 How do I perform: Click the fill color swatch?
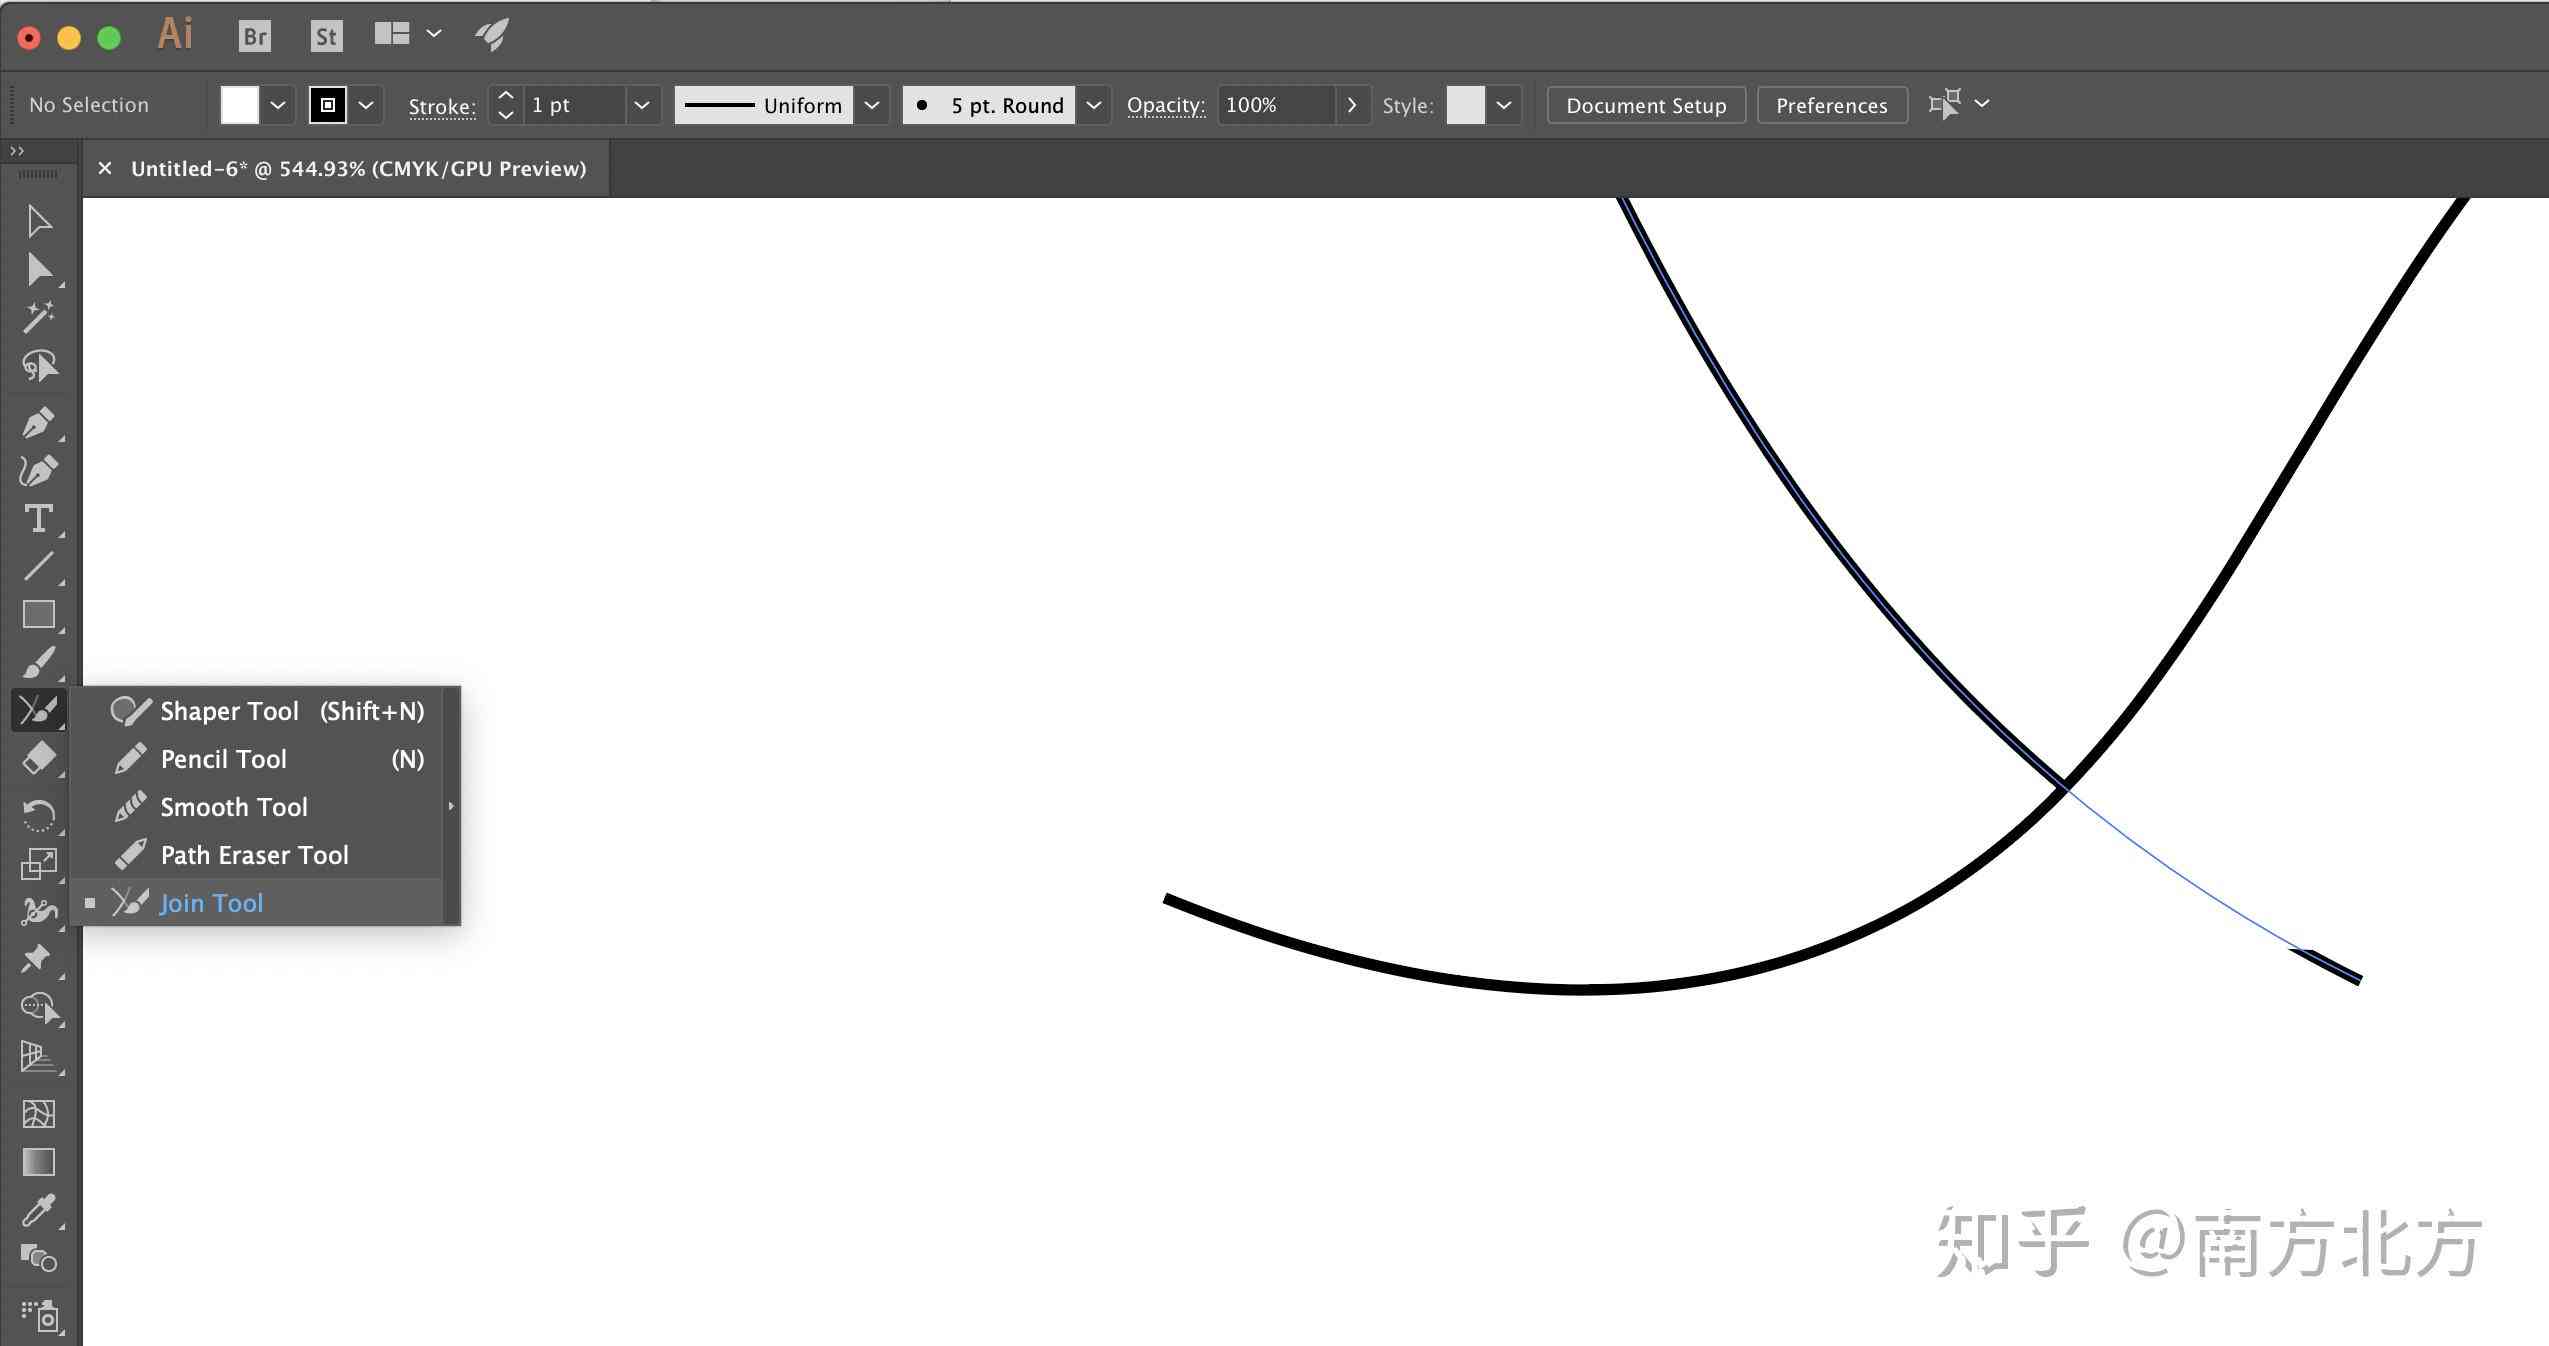coord(238,105)
